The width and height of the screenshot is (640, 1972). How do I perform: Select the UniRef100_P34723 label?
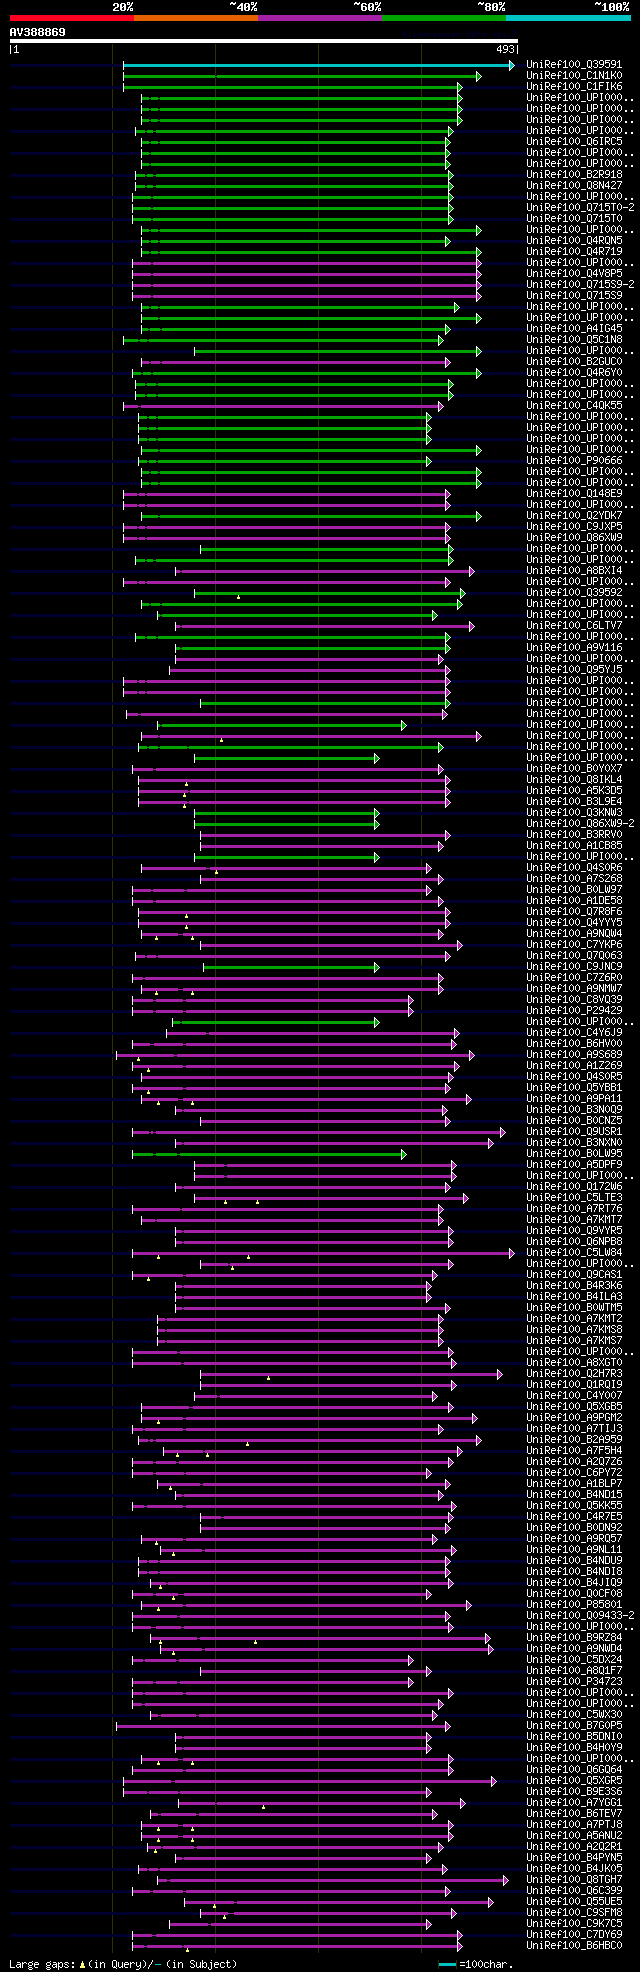tap(574, 1682)
